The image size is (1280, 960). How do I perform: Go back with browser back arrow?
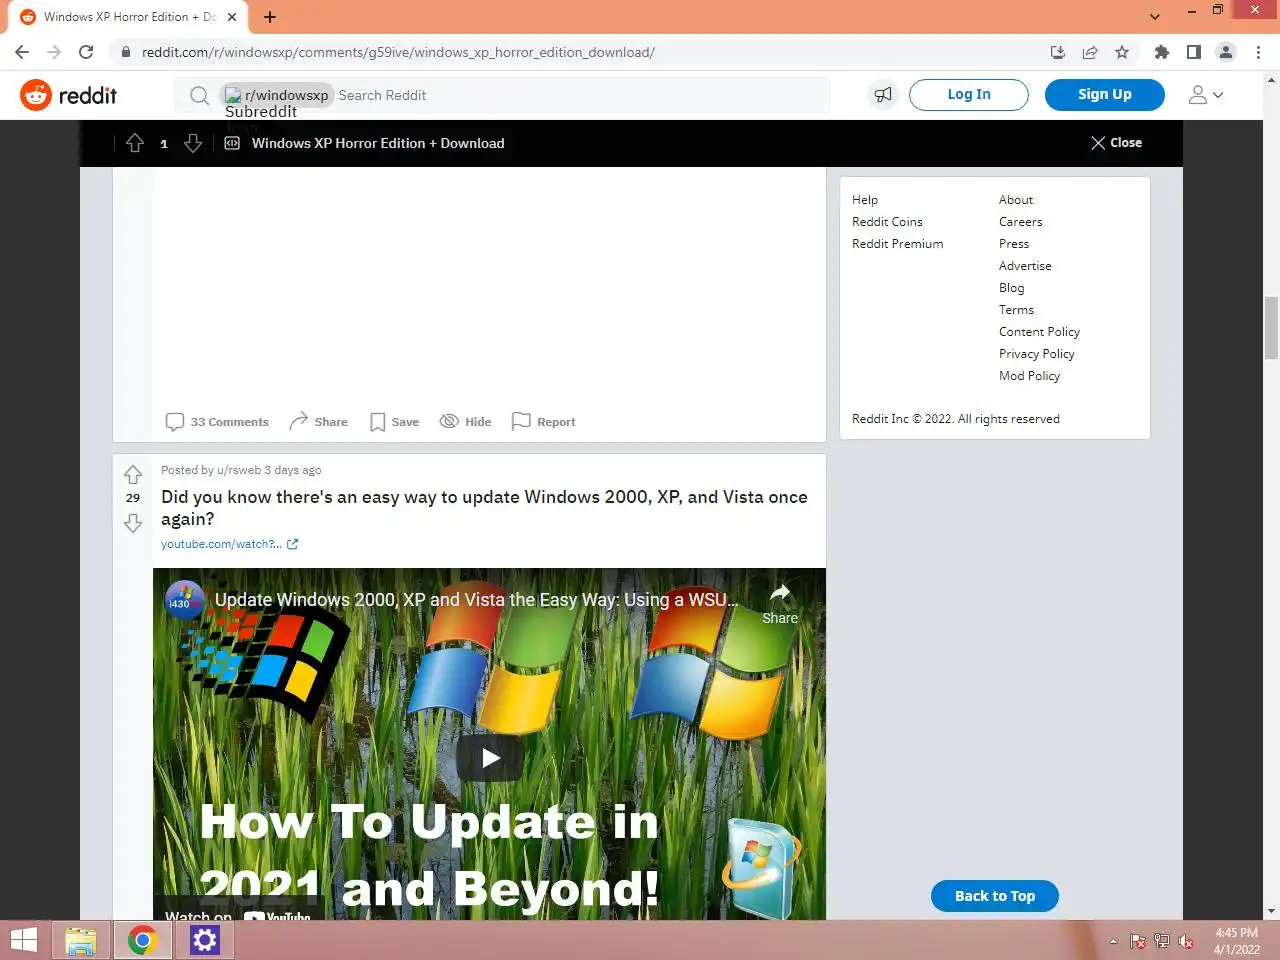point(22,52)
